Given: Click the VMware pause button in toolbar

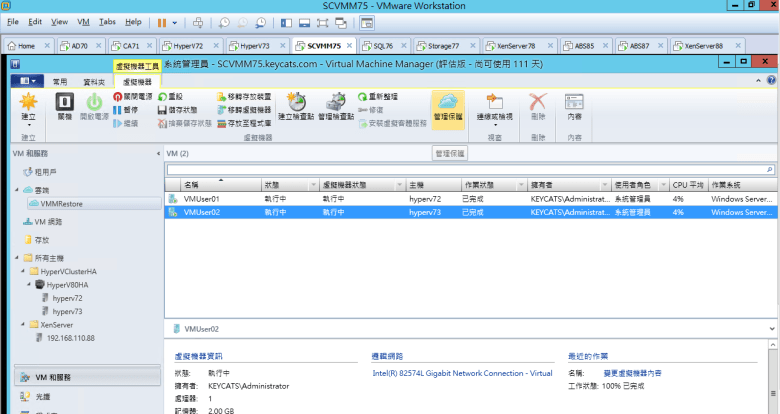Looking at the screenshot, I should point(162,21).
